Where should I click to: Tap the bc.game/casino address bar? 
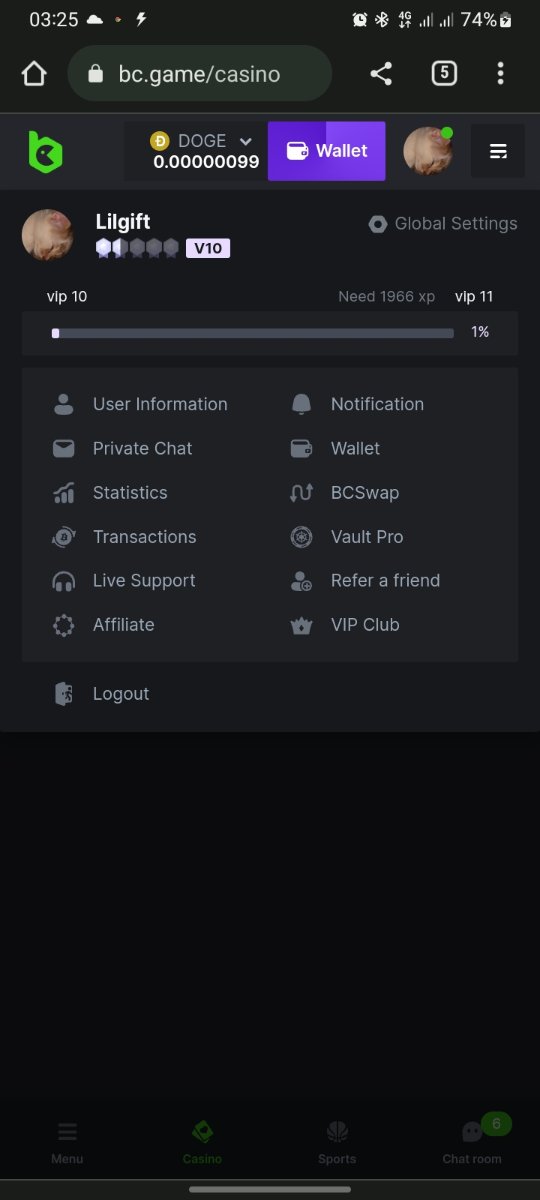point(199,73)
